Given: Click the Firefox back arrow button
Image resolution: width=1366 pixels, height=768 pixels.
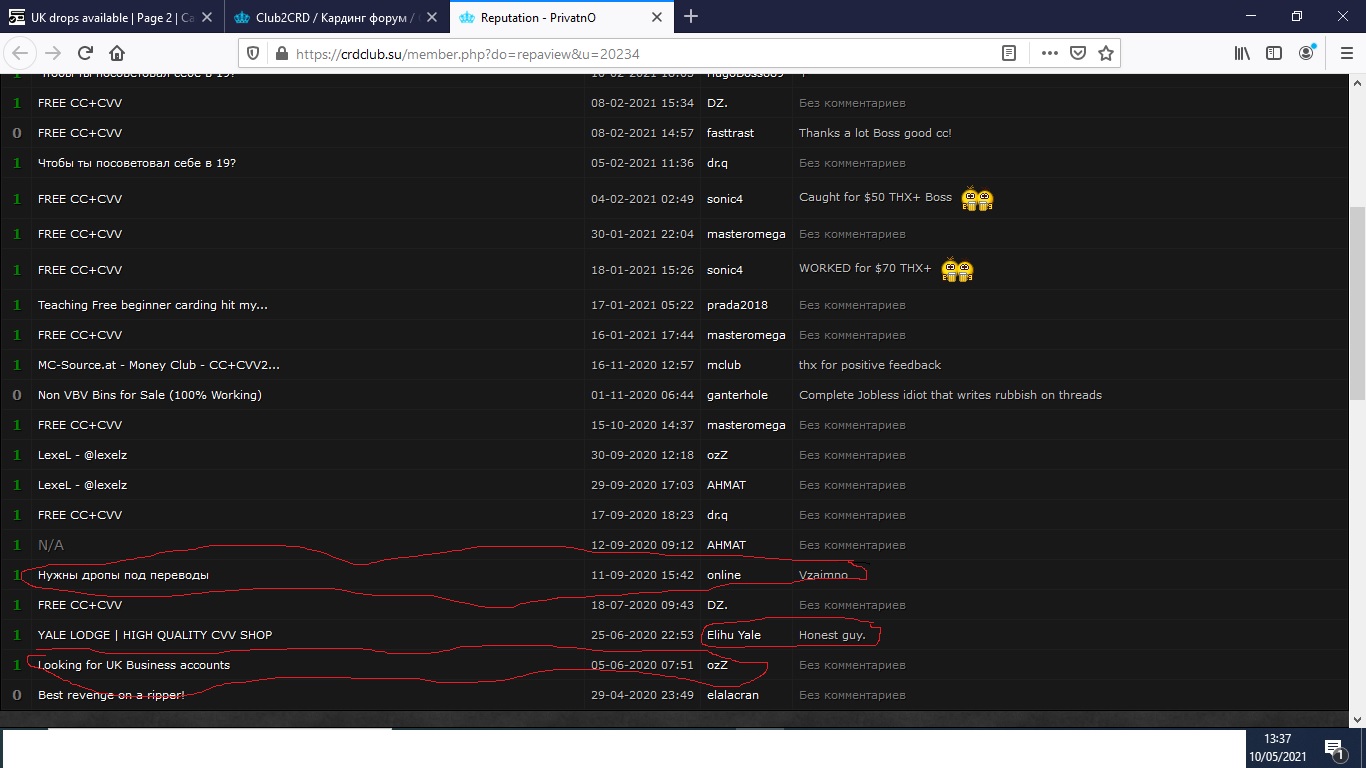Looking at the screenshot, I should 21,53.
